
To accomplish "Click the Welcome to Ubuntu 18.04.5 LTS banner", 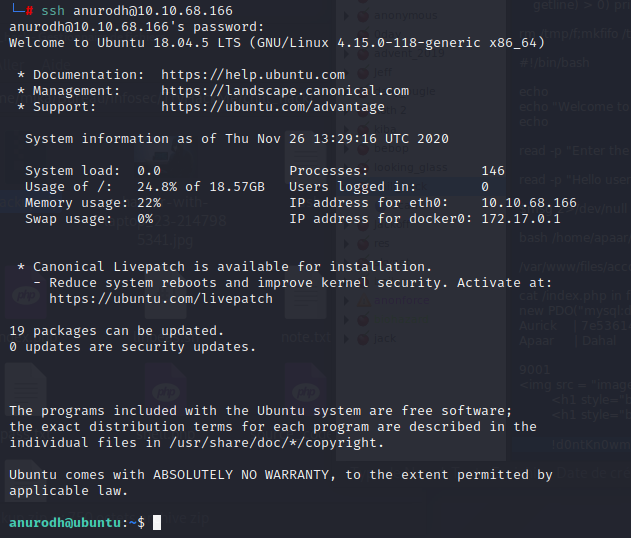I will 276,43.
